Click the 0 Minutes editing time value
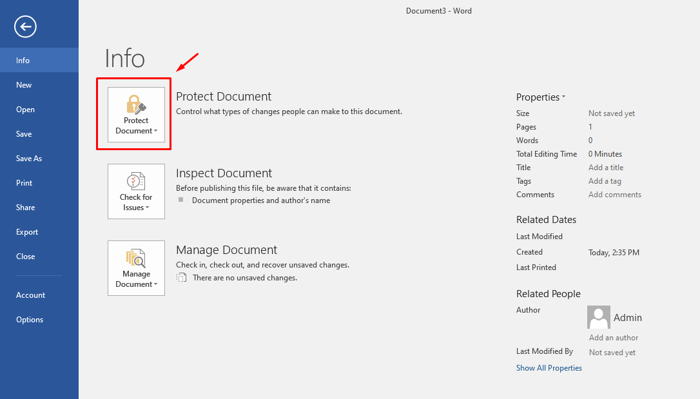This screenshot has height=399, width=700. coord(605,154)
